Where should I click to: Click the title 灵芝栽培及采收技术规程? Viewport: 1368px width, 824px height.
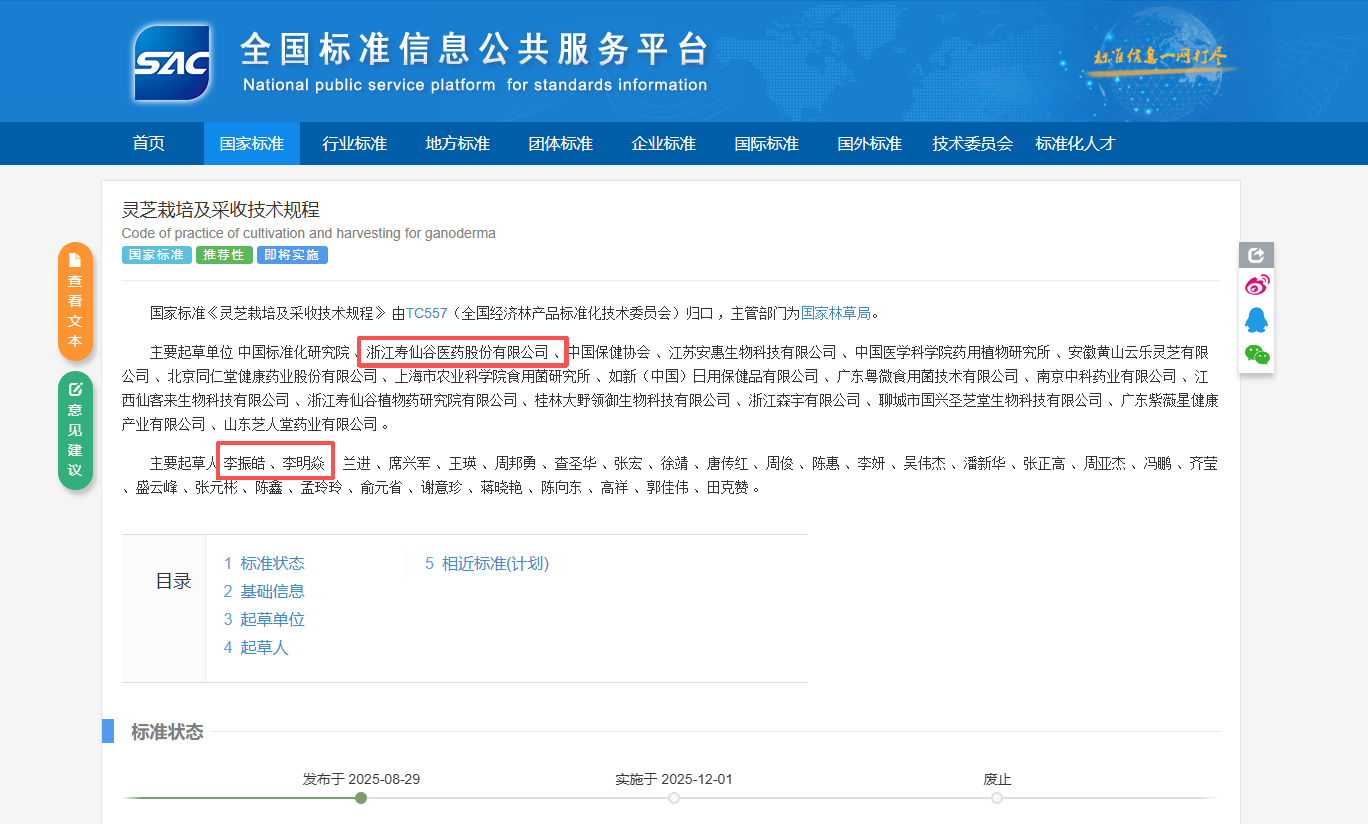click(221, 210)
